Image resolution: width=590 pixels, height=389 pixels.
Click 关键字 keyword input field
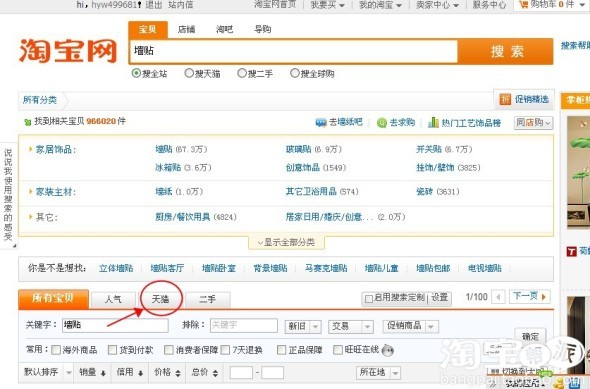coord(115,325)
